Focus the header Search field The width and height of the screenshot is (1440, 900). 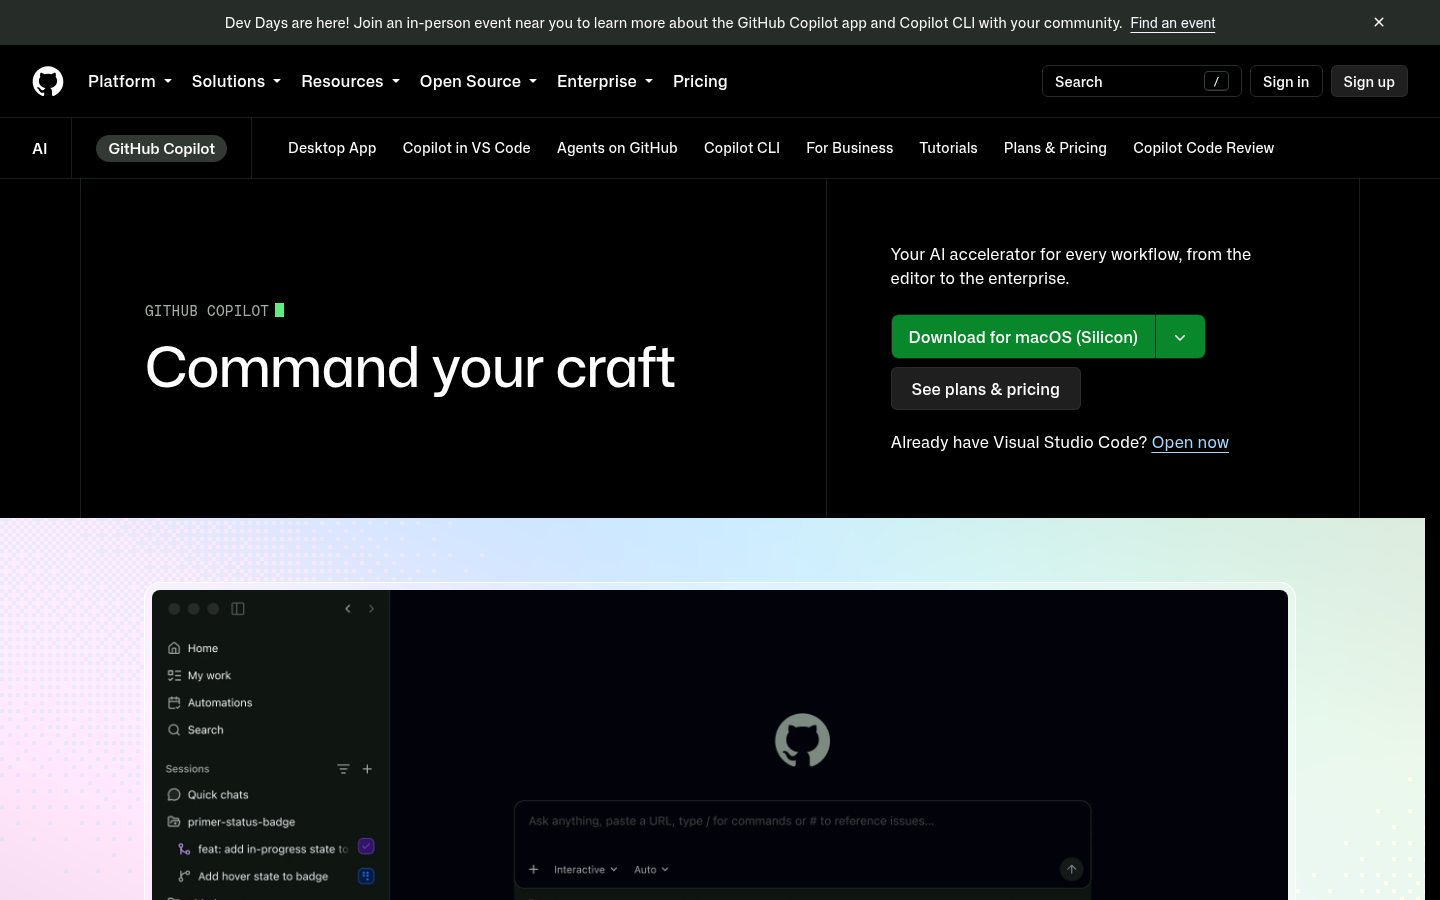click(1141, 81)
